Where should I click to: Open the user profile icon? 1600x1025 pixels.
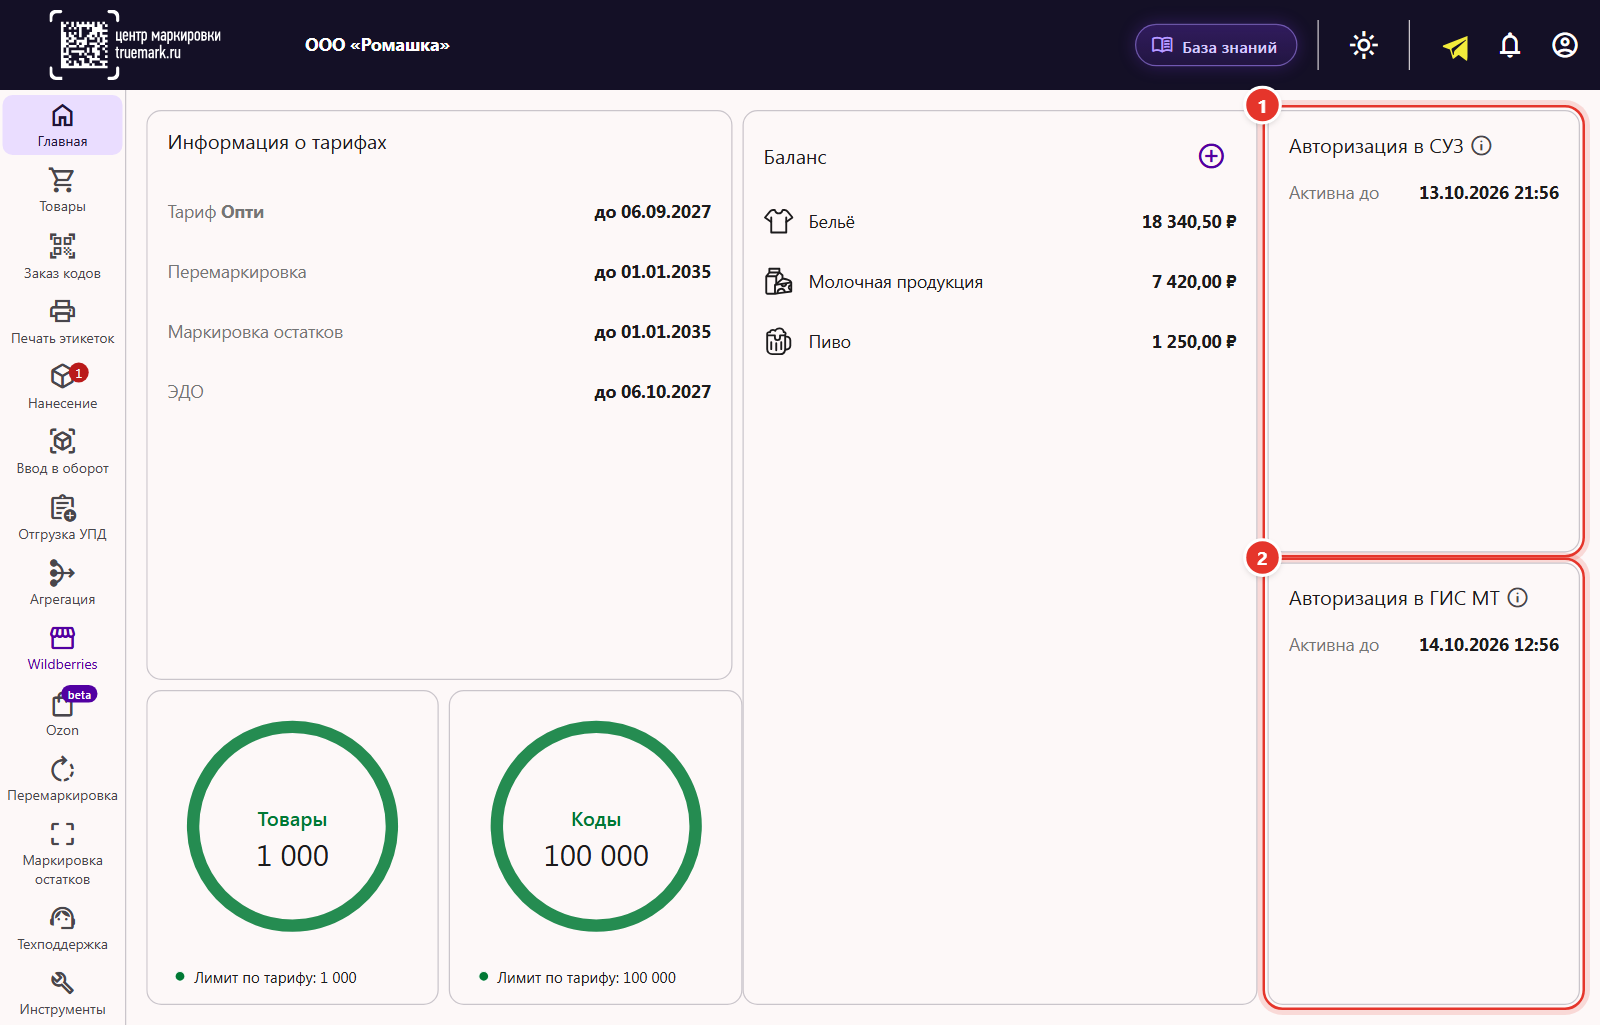click(x=1565, y=45)
